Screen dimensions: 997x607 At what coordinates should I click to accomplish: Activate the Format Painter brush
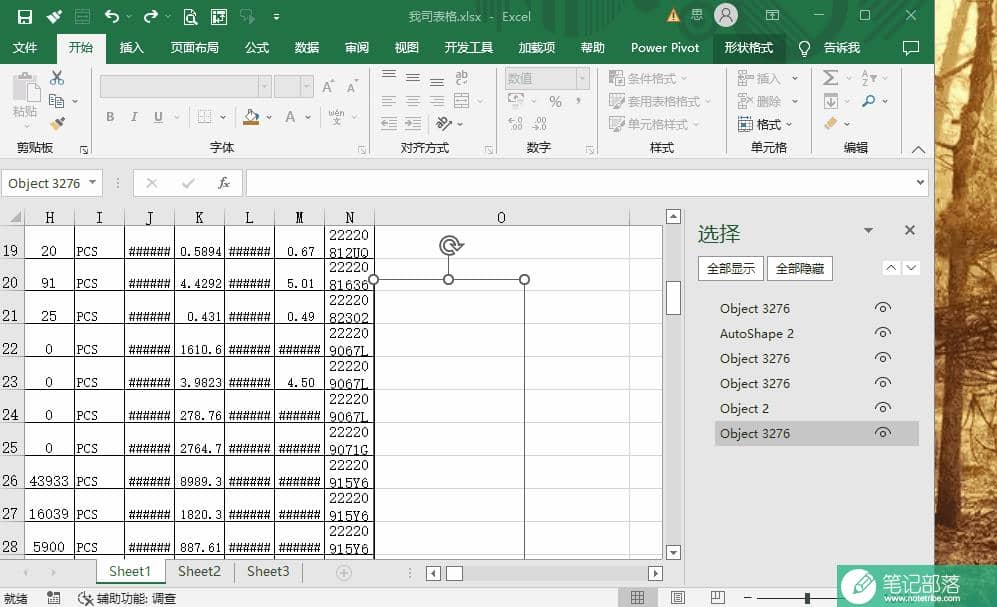(x=57, y=123)
